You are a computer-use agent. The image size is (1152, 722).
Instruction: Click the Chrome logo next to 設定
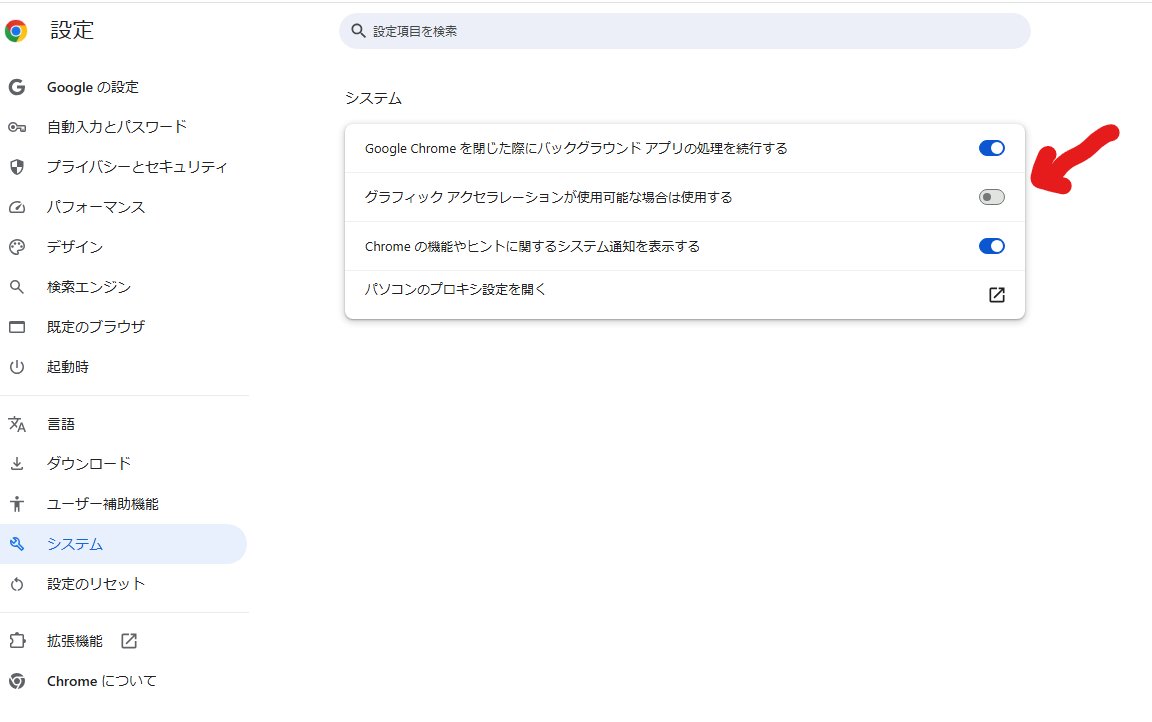click(15, 30)
